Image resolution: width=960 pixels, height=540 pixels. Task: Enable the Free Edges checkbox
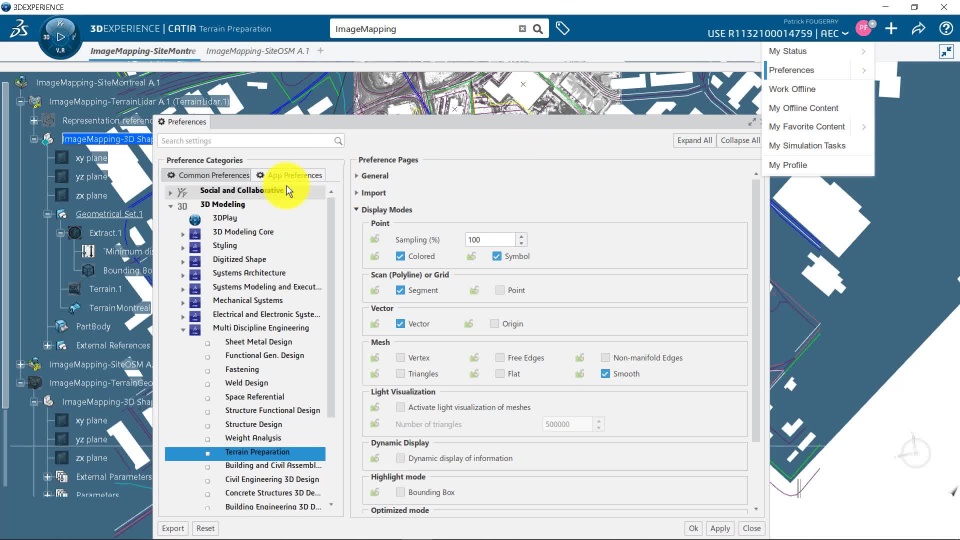pos(500,357)
